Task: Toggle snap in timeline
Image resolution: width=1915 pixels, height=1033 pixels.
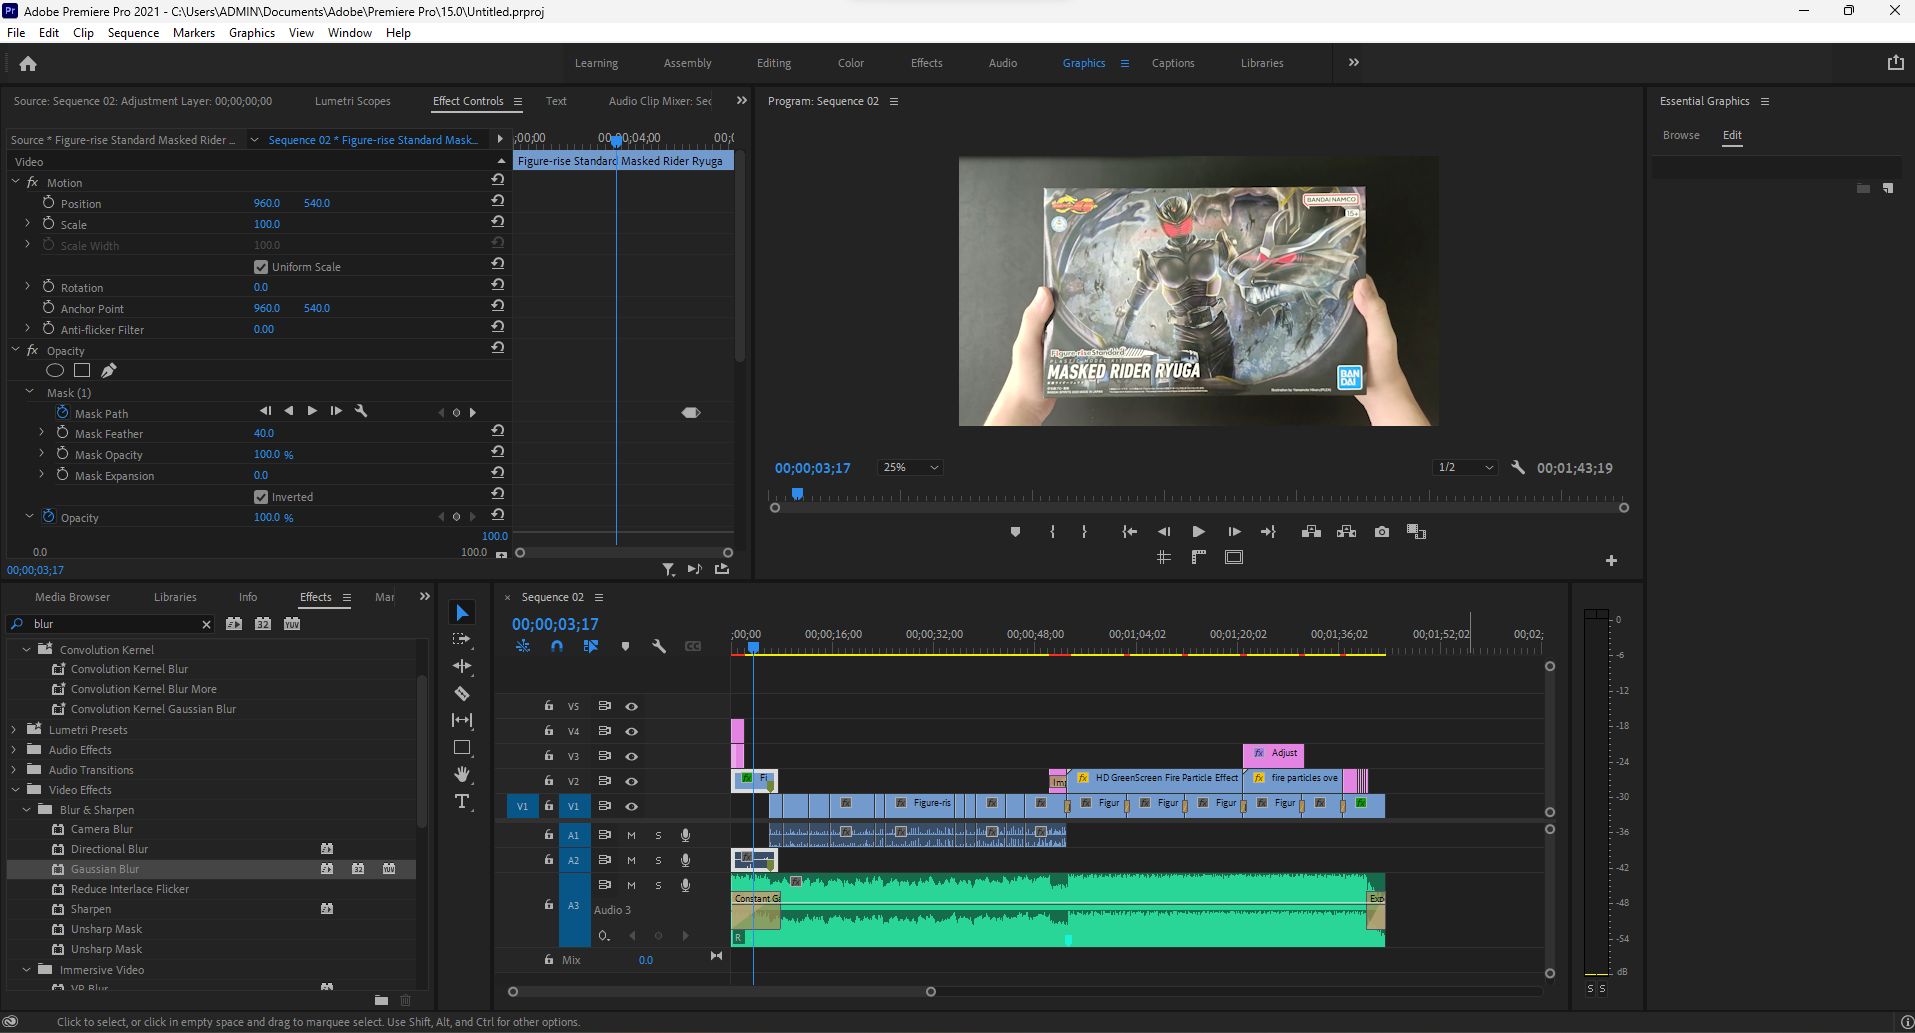Action: [x=557, y=647]
